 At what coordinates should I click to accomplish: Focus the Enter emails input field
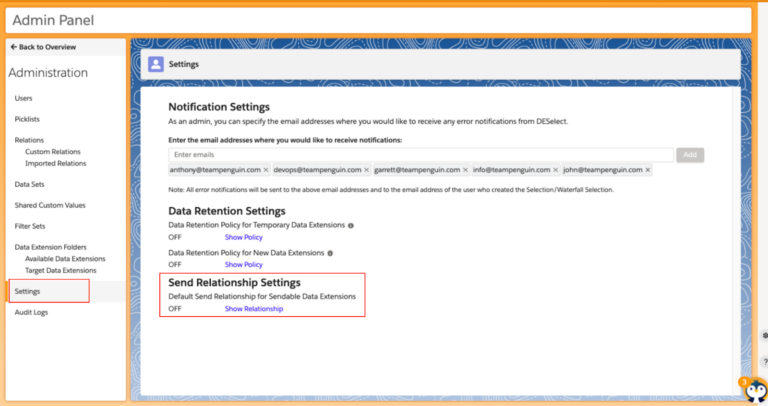(x=420, y=155)
